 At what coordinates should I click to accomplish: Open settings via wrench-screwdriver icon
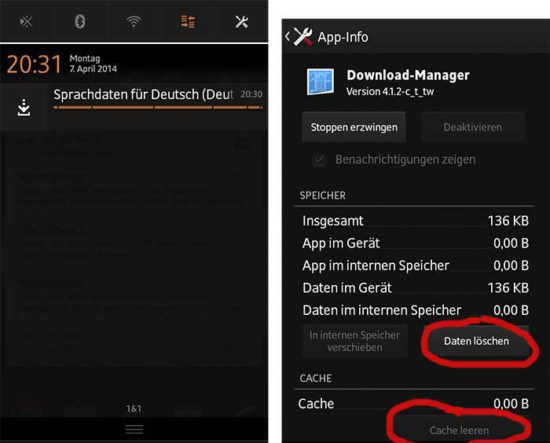[242, 22]
